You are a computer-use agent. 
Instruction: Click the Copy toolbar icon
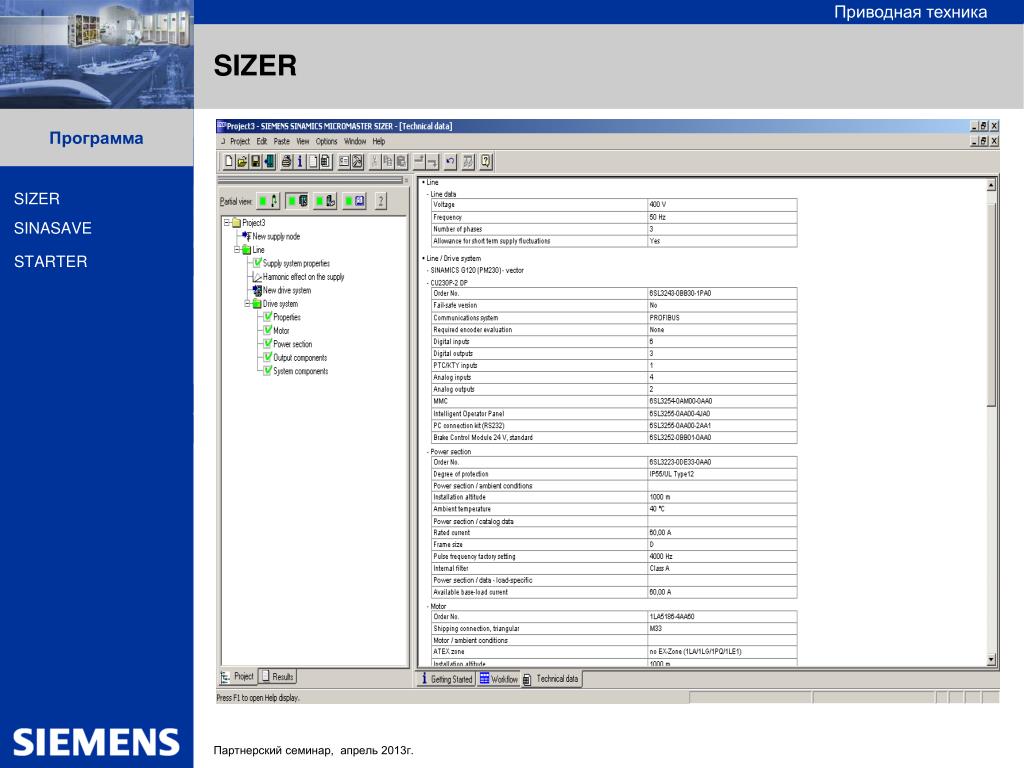[388, 161]
